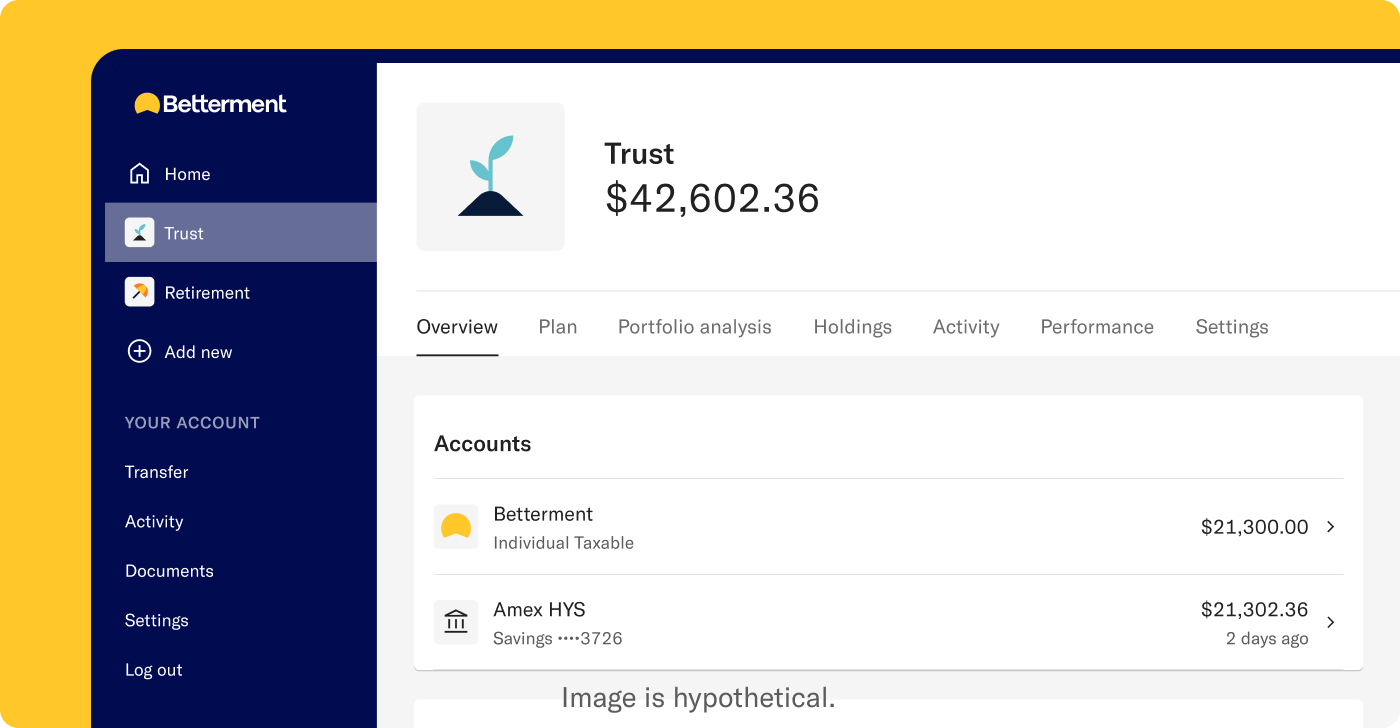Select the Betterment sun icon next to Individual Taxable
This screenshot has width=1400, height=728.
point(456,526)
